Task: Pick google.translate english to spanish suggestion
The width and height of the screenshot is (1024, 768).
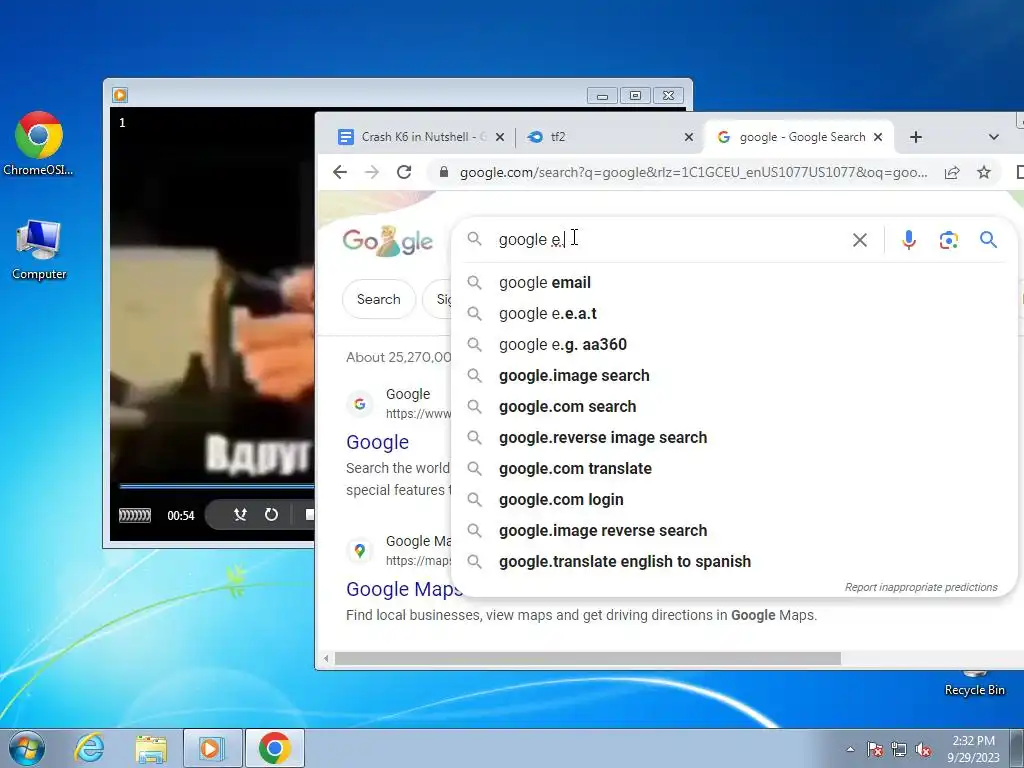Action: coord(734,562)
